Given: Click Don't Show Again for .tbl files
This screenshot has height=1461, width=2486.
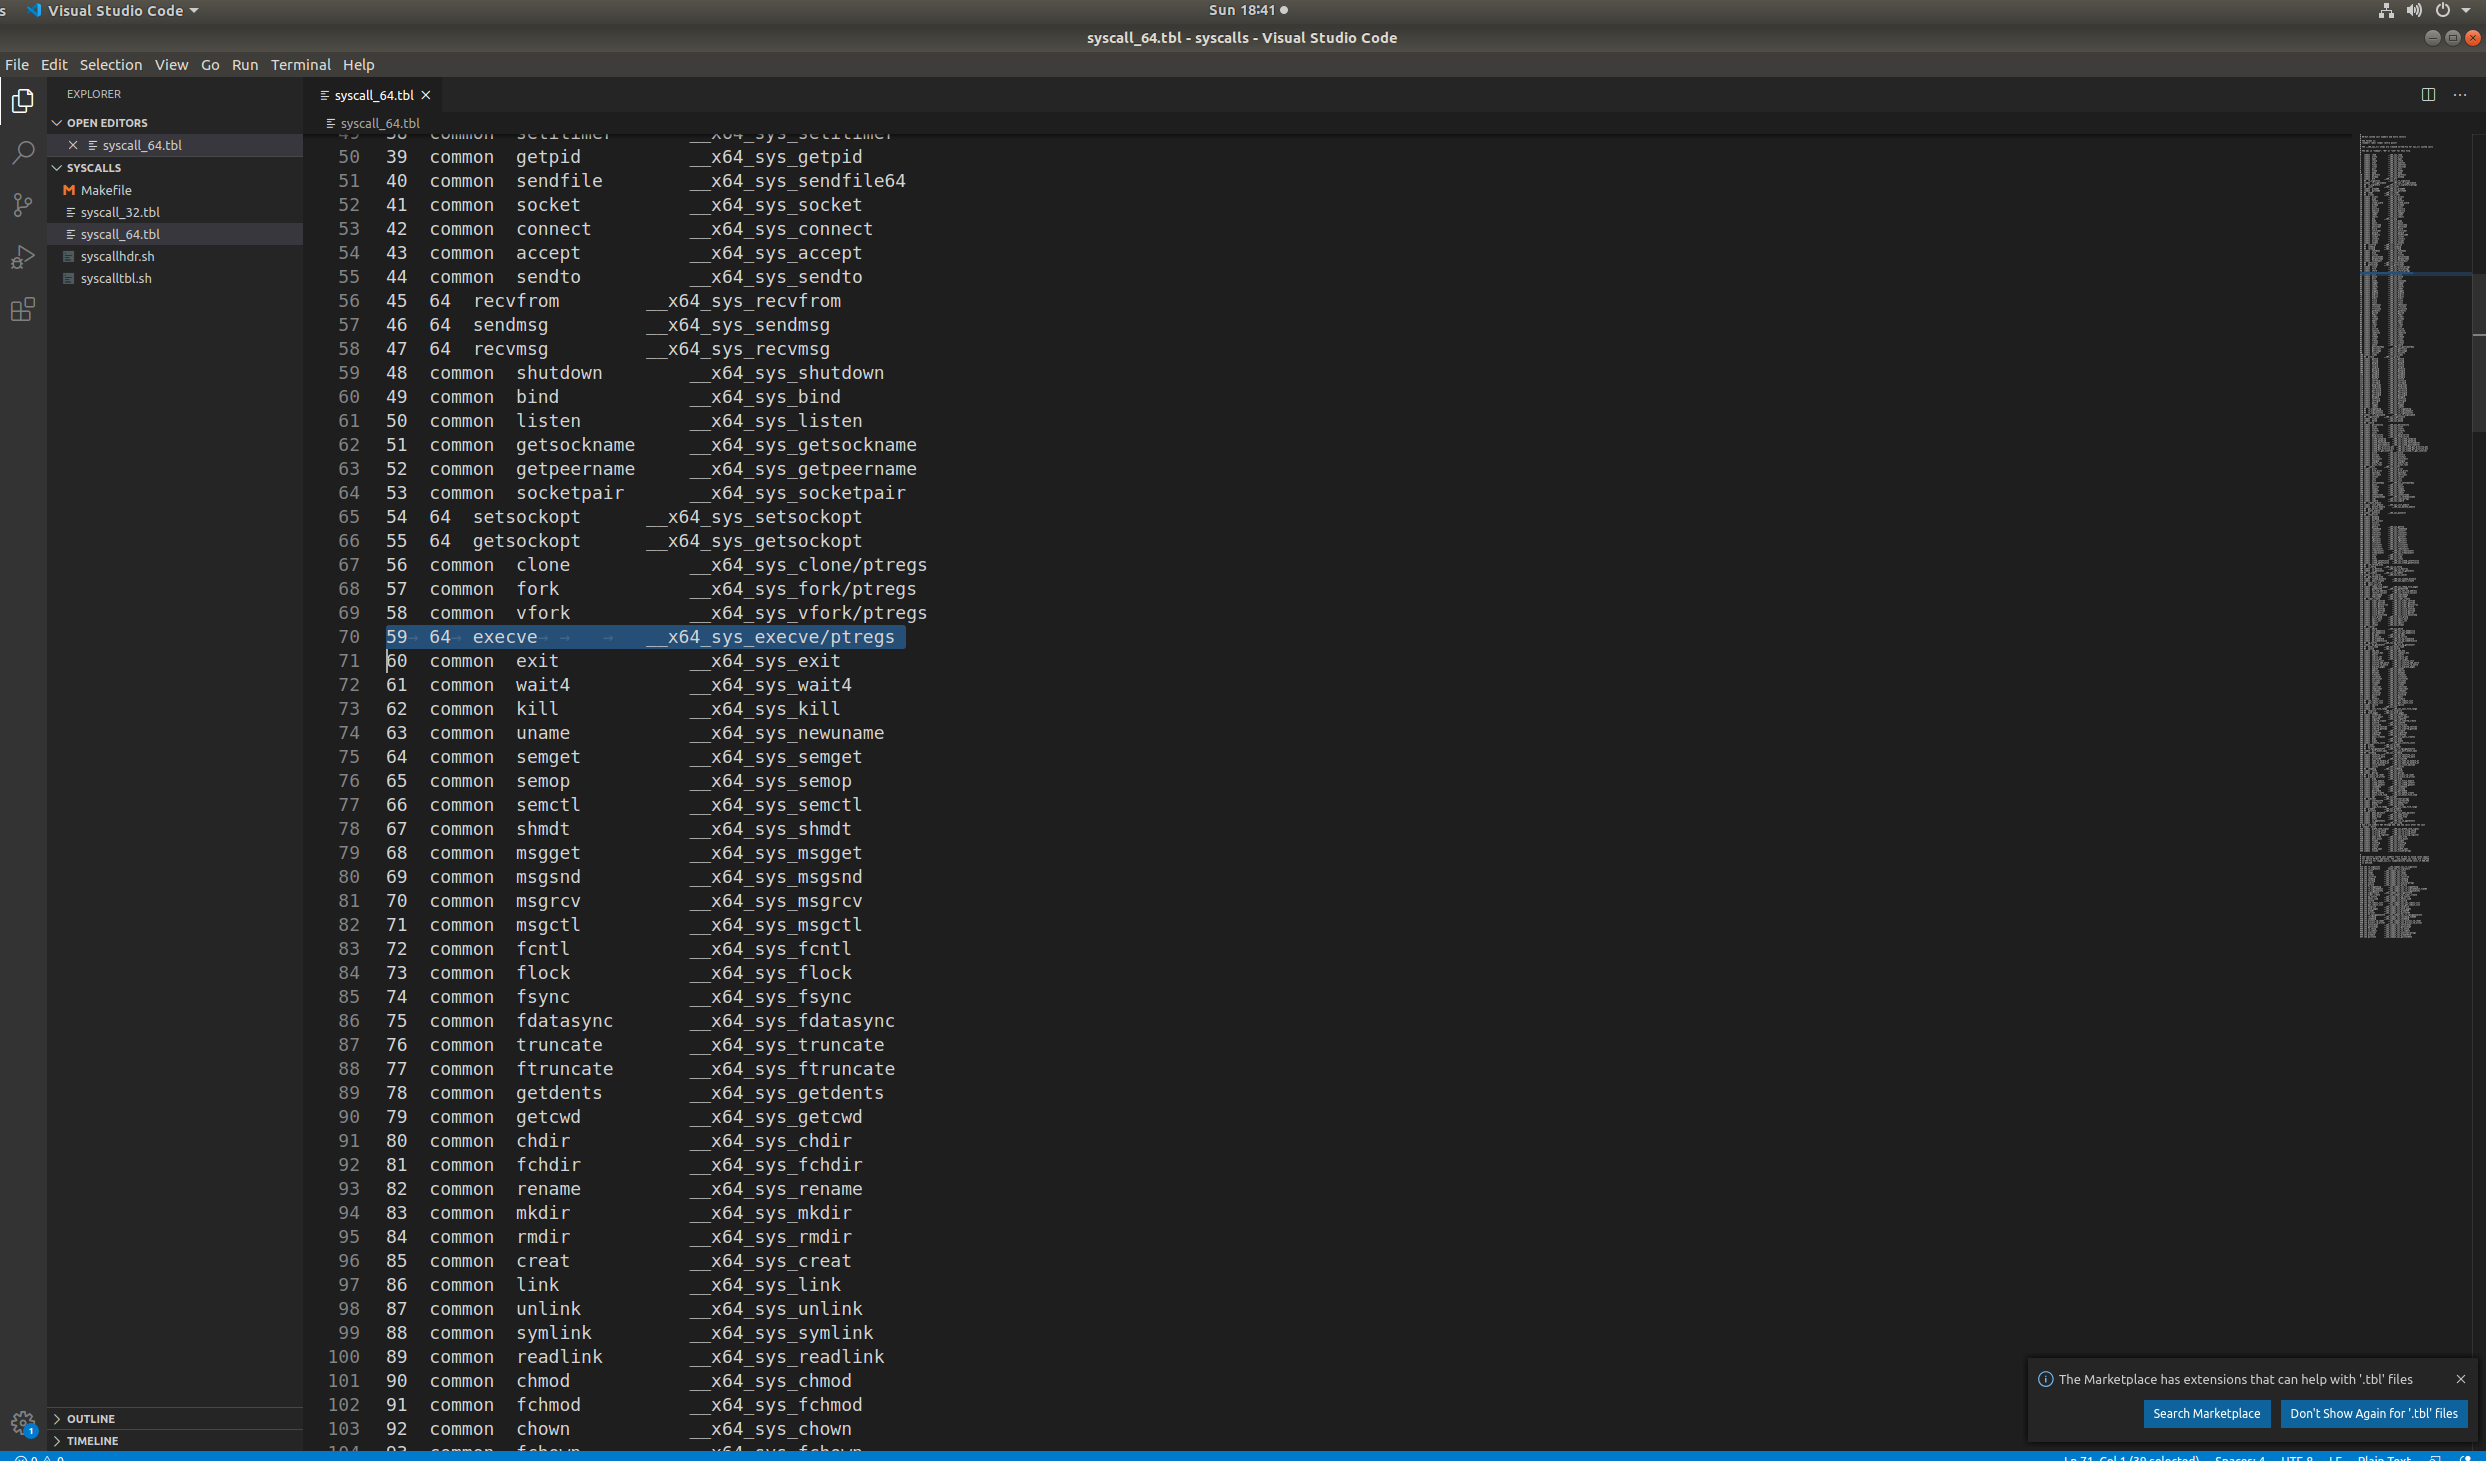Looking at the screenshot, I should click(2373, 1413).
